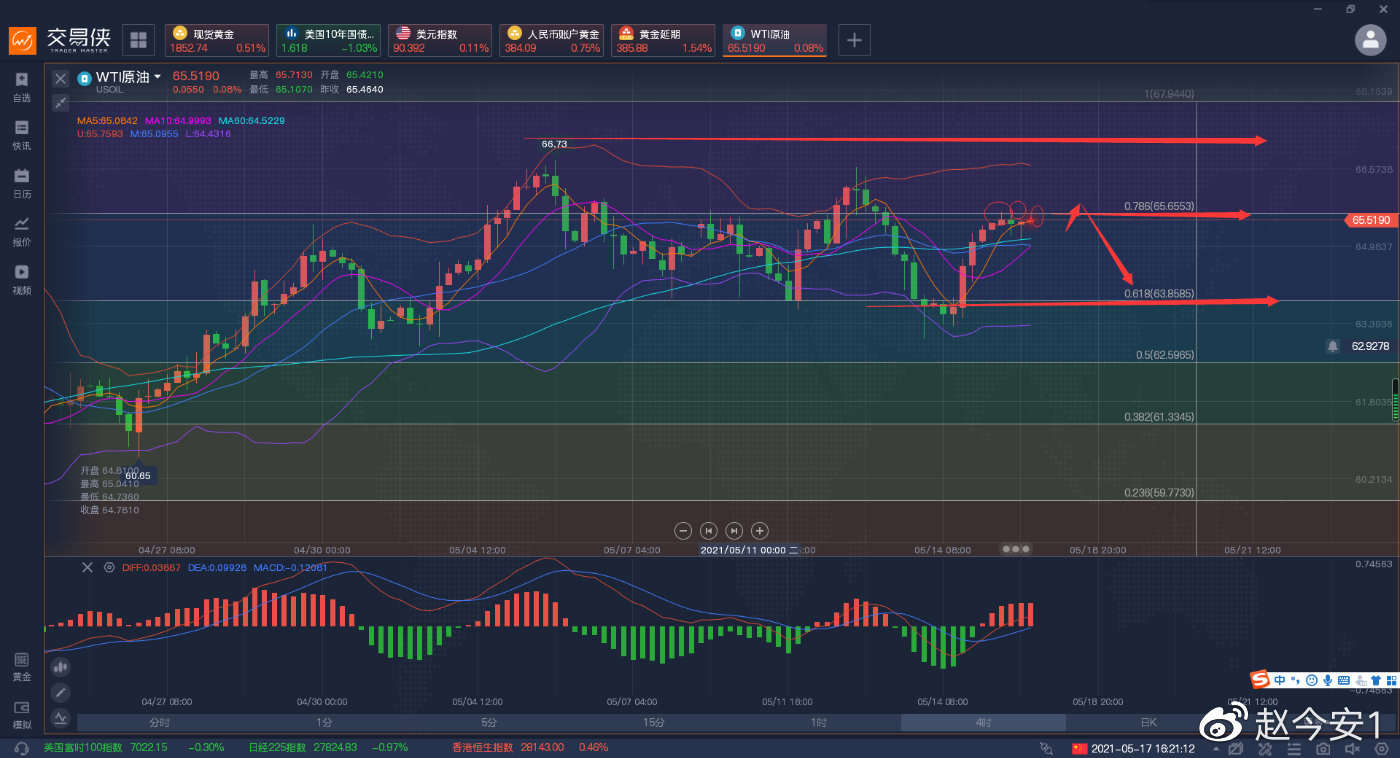The width and height of the screenshot is (1400, 758).
Task: Select the 1时 timeframe
Action: click(818, 723)
